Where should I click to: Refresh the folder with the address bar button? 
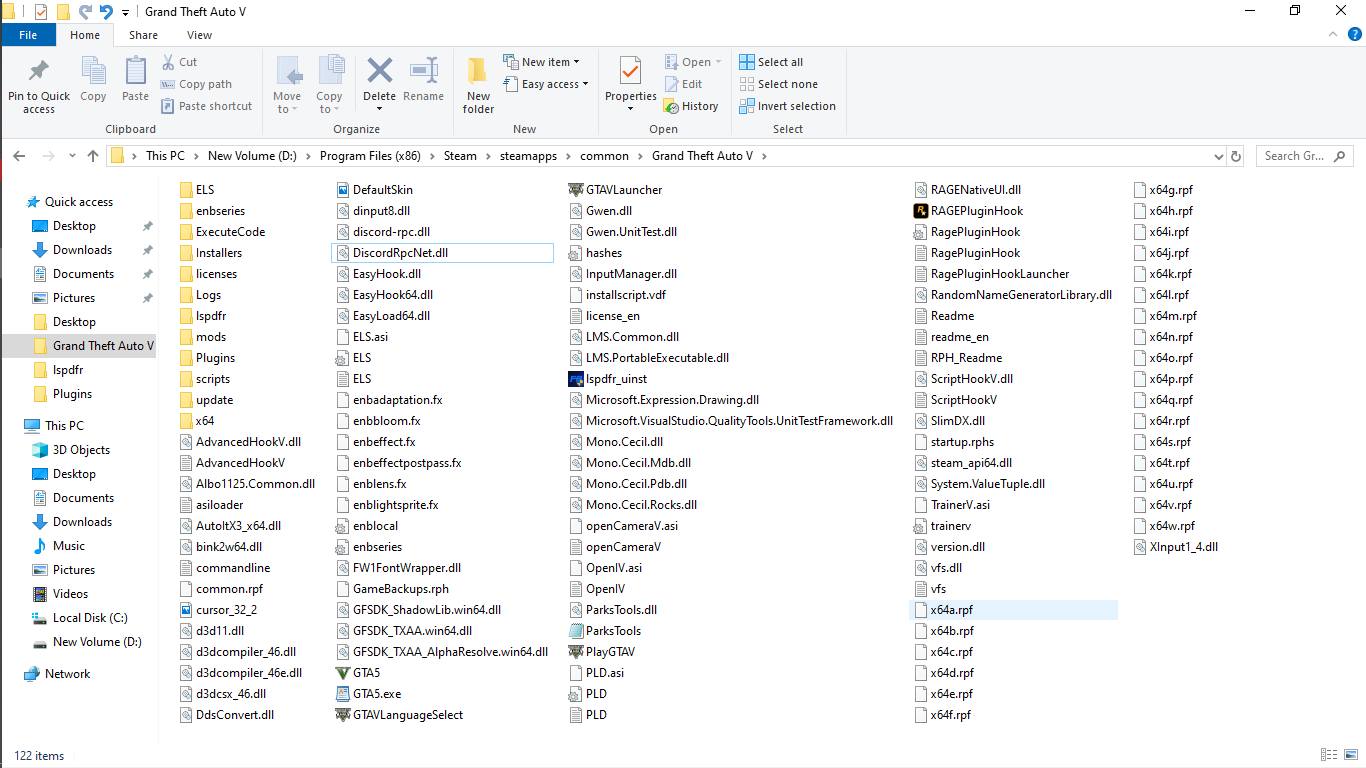(1237, 156)
